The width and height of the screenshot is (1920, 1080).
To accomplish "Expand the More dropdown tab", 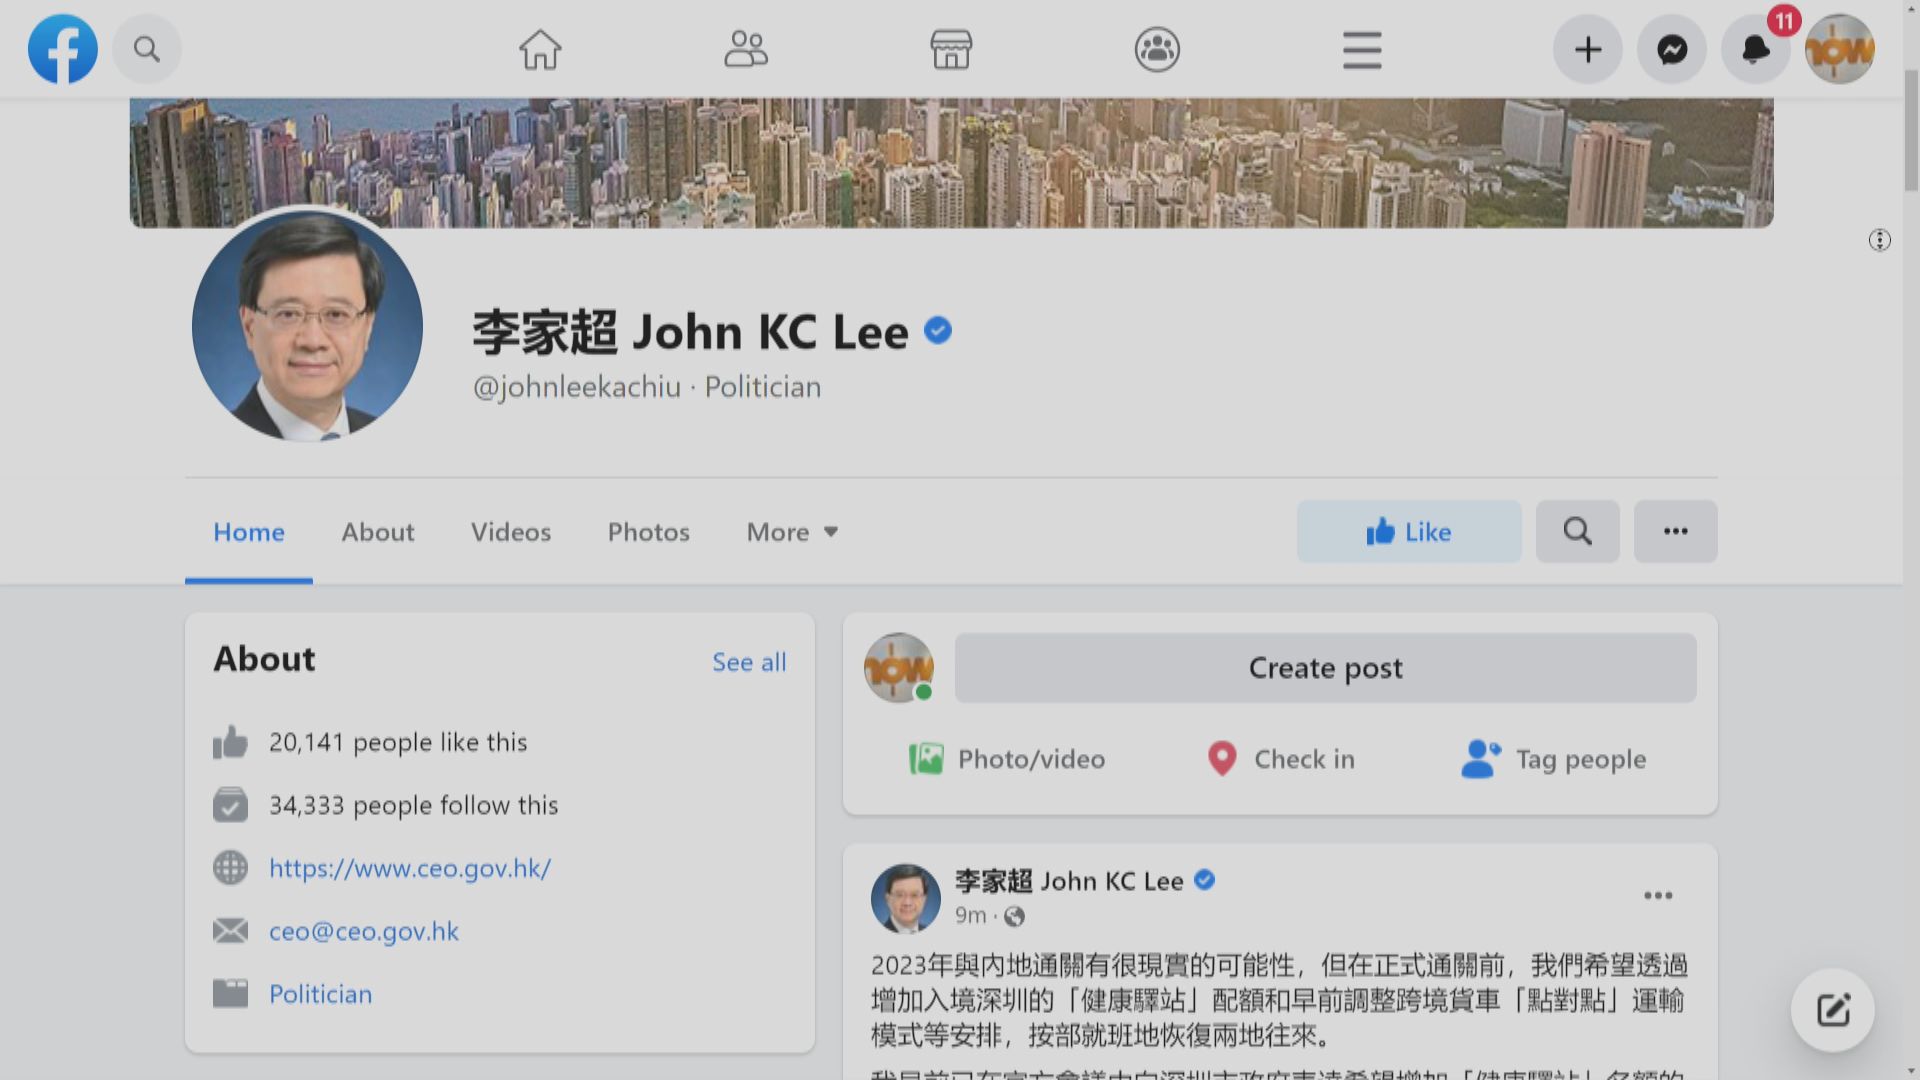I will click(x=792, y=532).
